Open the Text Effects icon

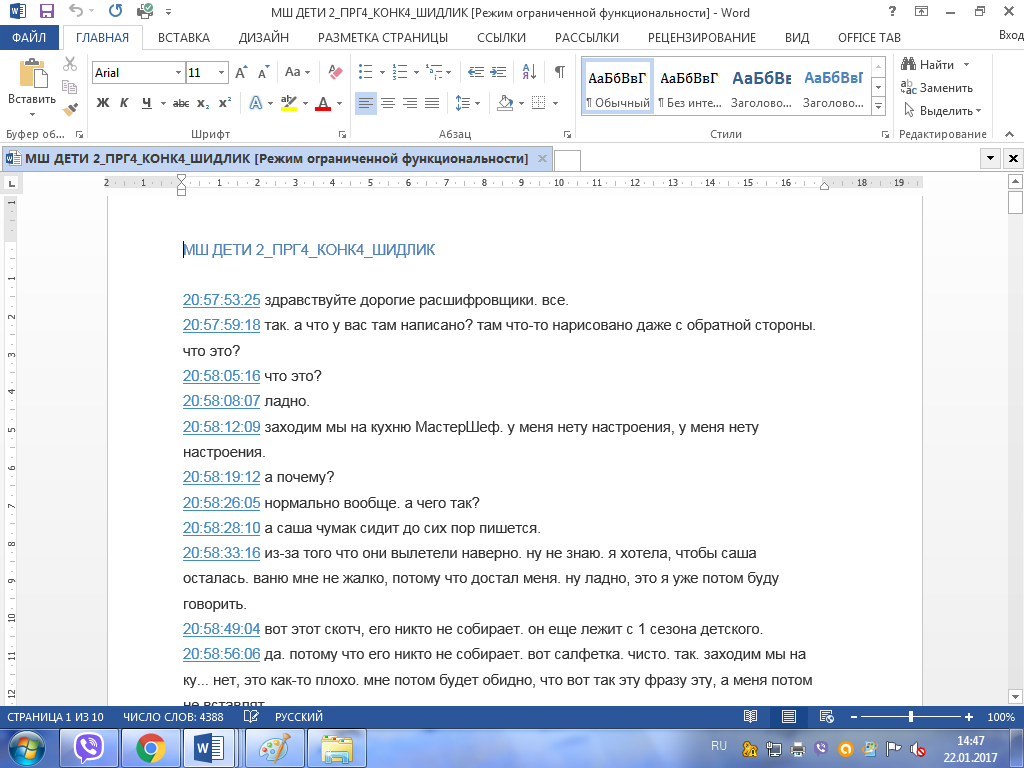255,103
